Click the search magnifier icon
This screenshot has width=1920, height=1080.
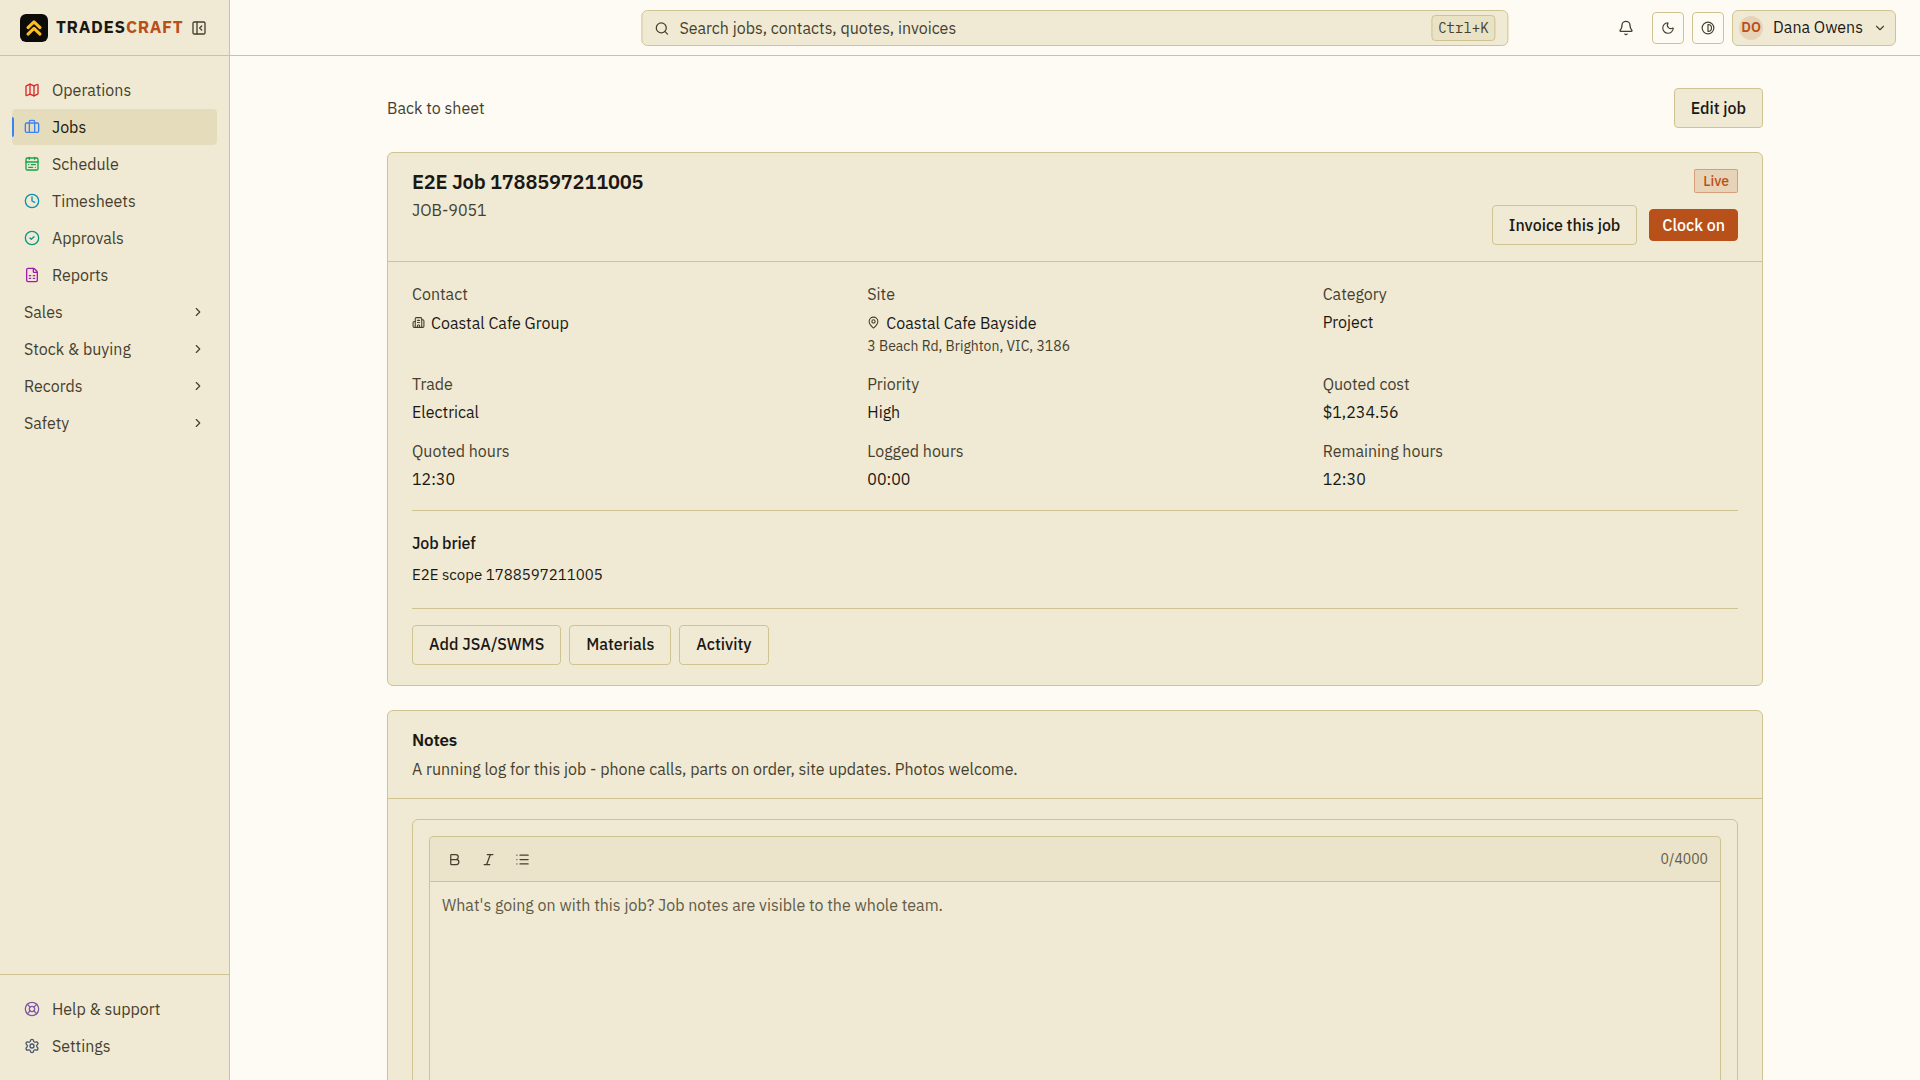[662, 29]
